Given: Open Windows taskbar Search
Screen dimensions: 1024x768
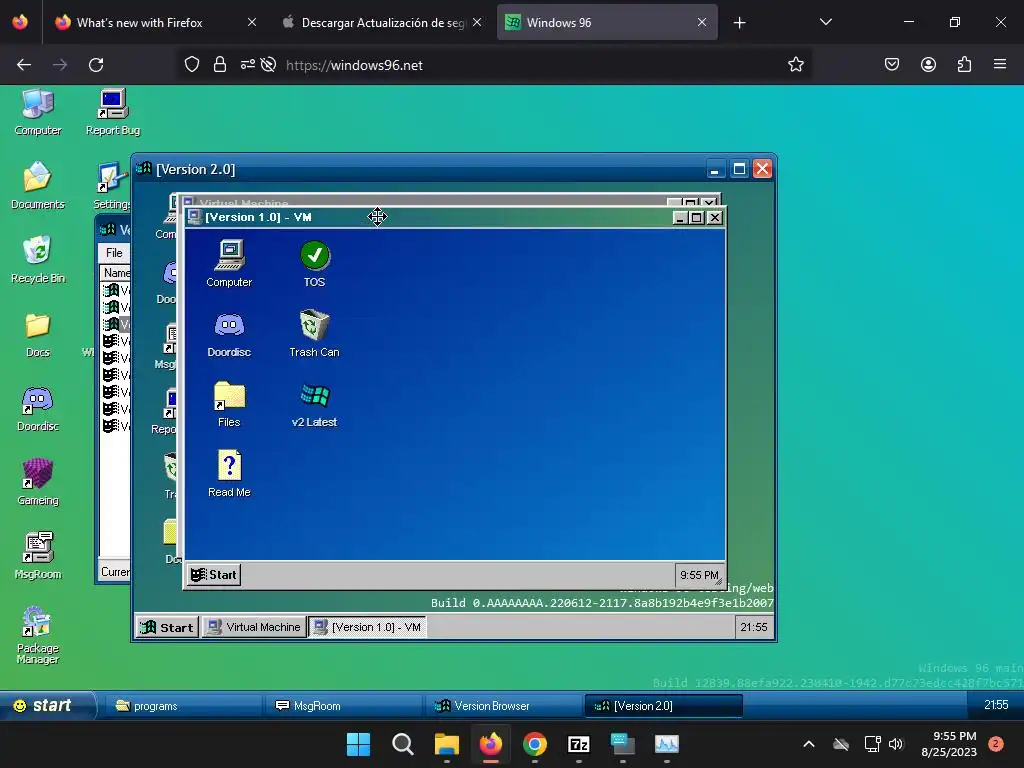Looking at the screenshot, I should (x=402, y=744).
